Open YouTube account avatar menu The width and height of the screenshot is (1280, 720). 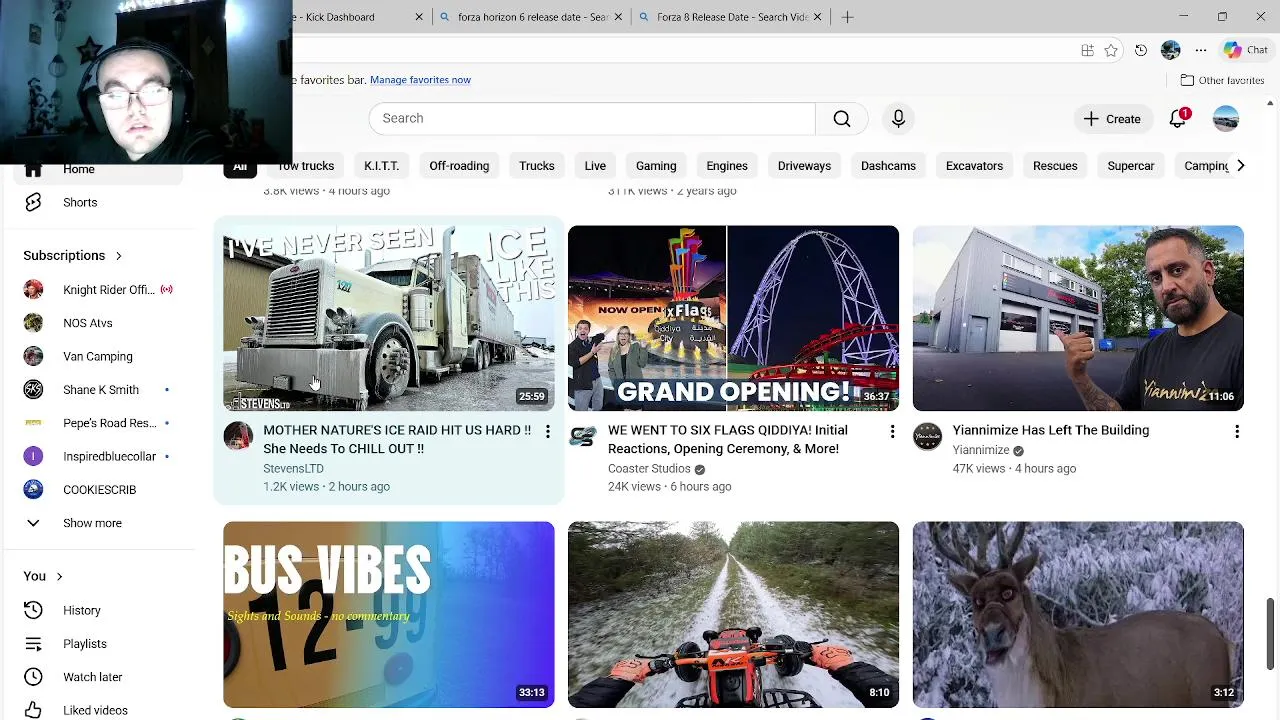tap(1226, 118)
